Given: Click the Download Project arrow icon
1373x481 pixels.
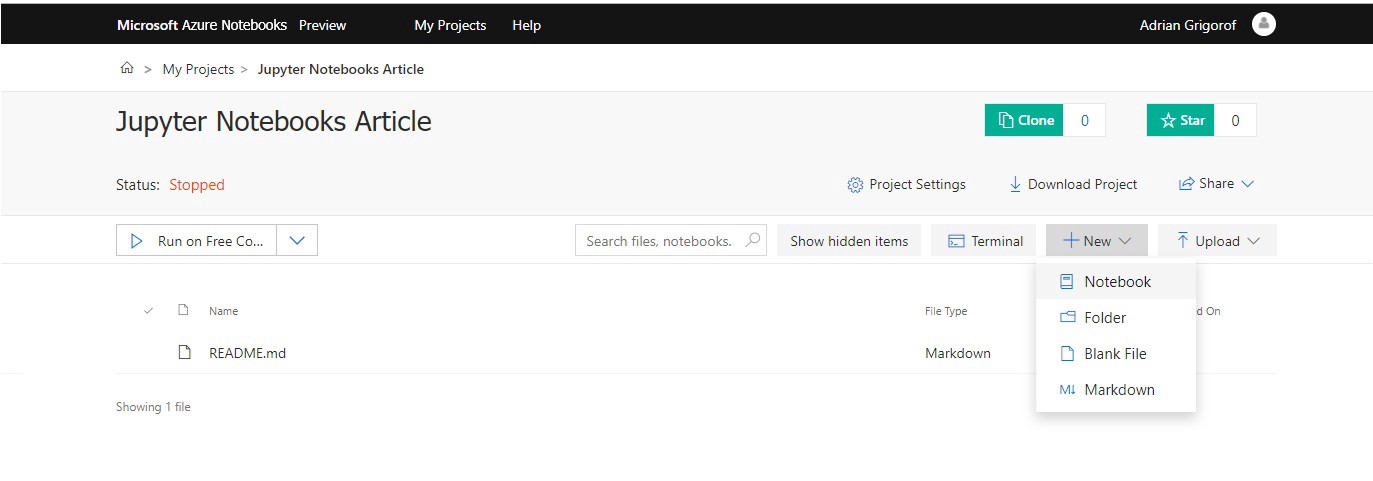Looking at the screenshot, I should click(x=1015, y=184).
